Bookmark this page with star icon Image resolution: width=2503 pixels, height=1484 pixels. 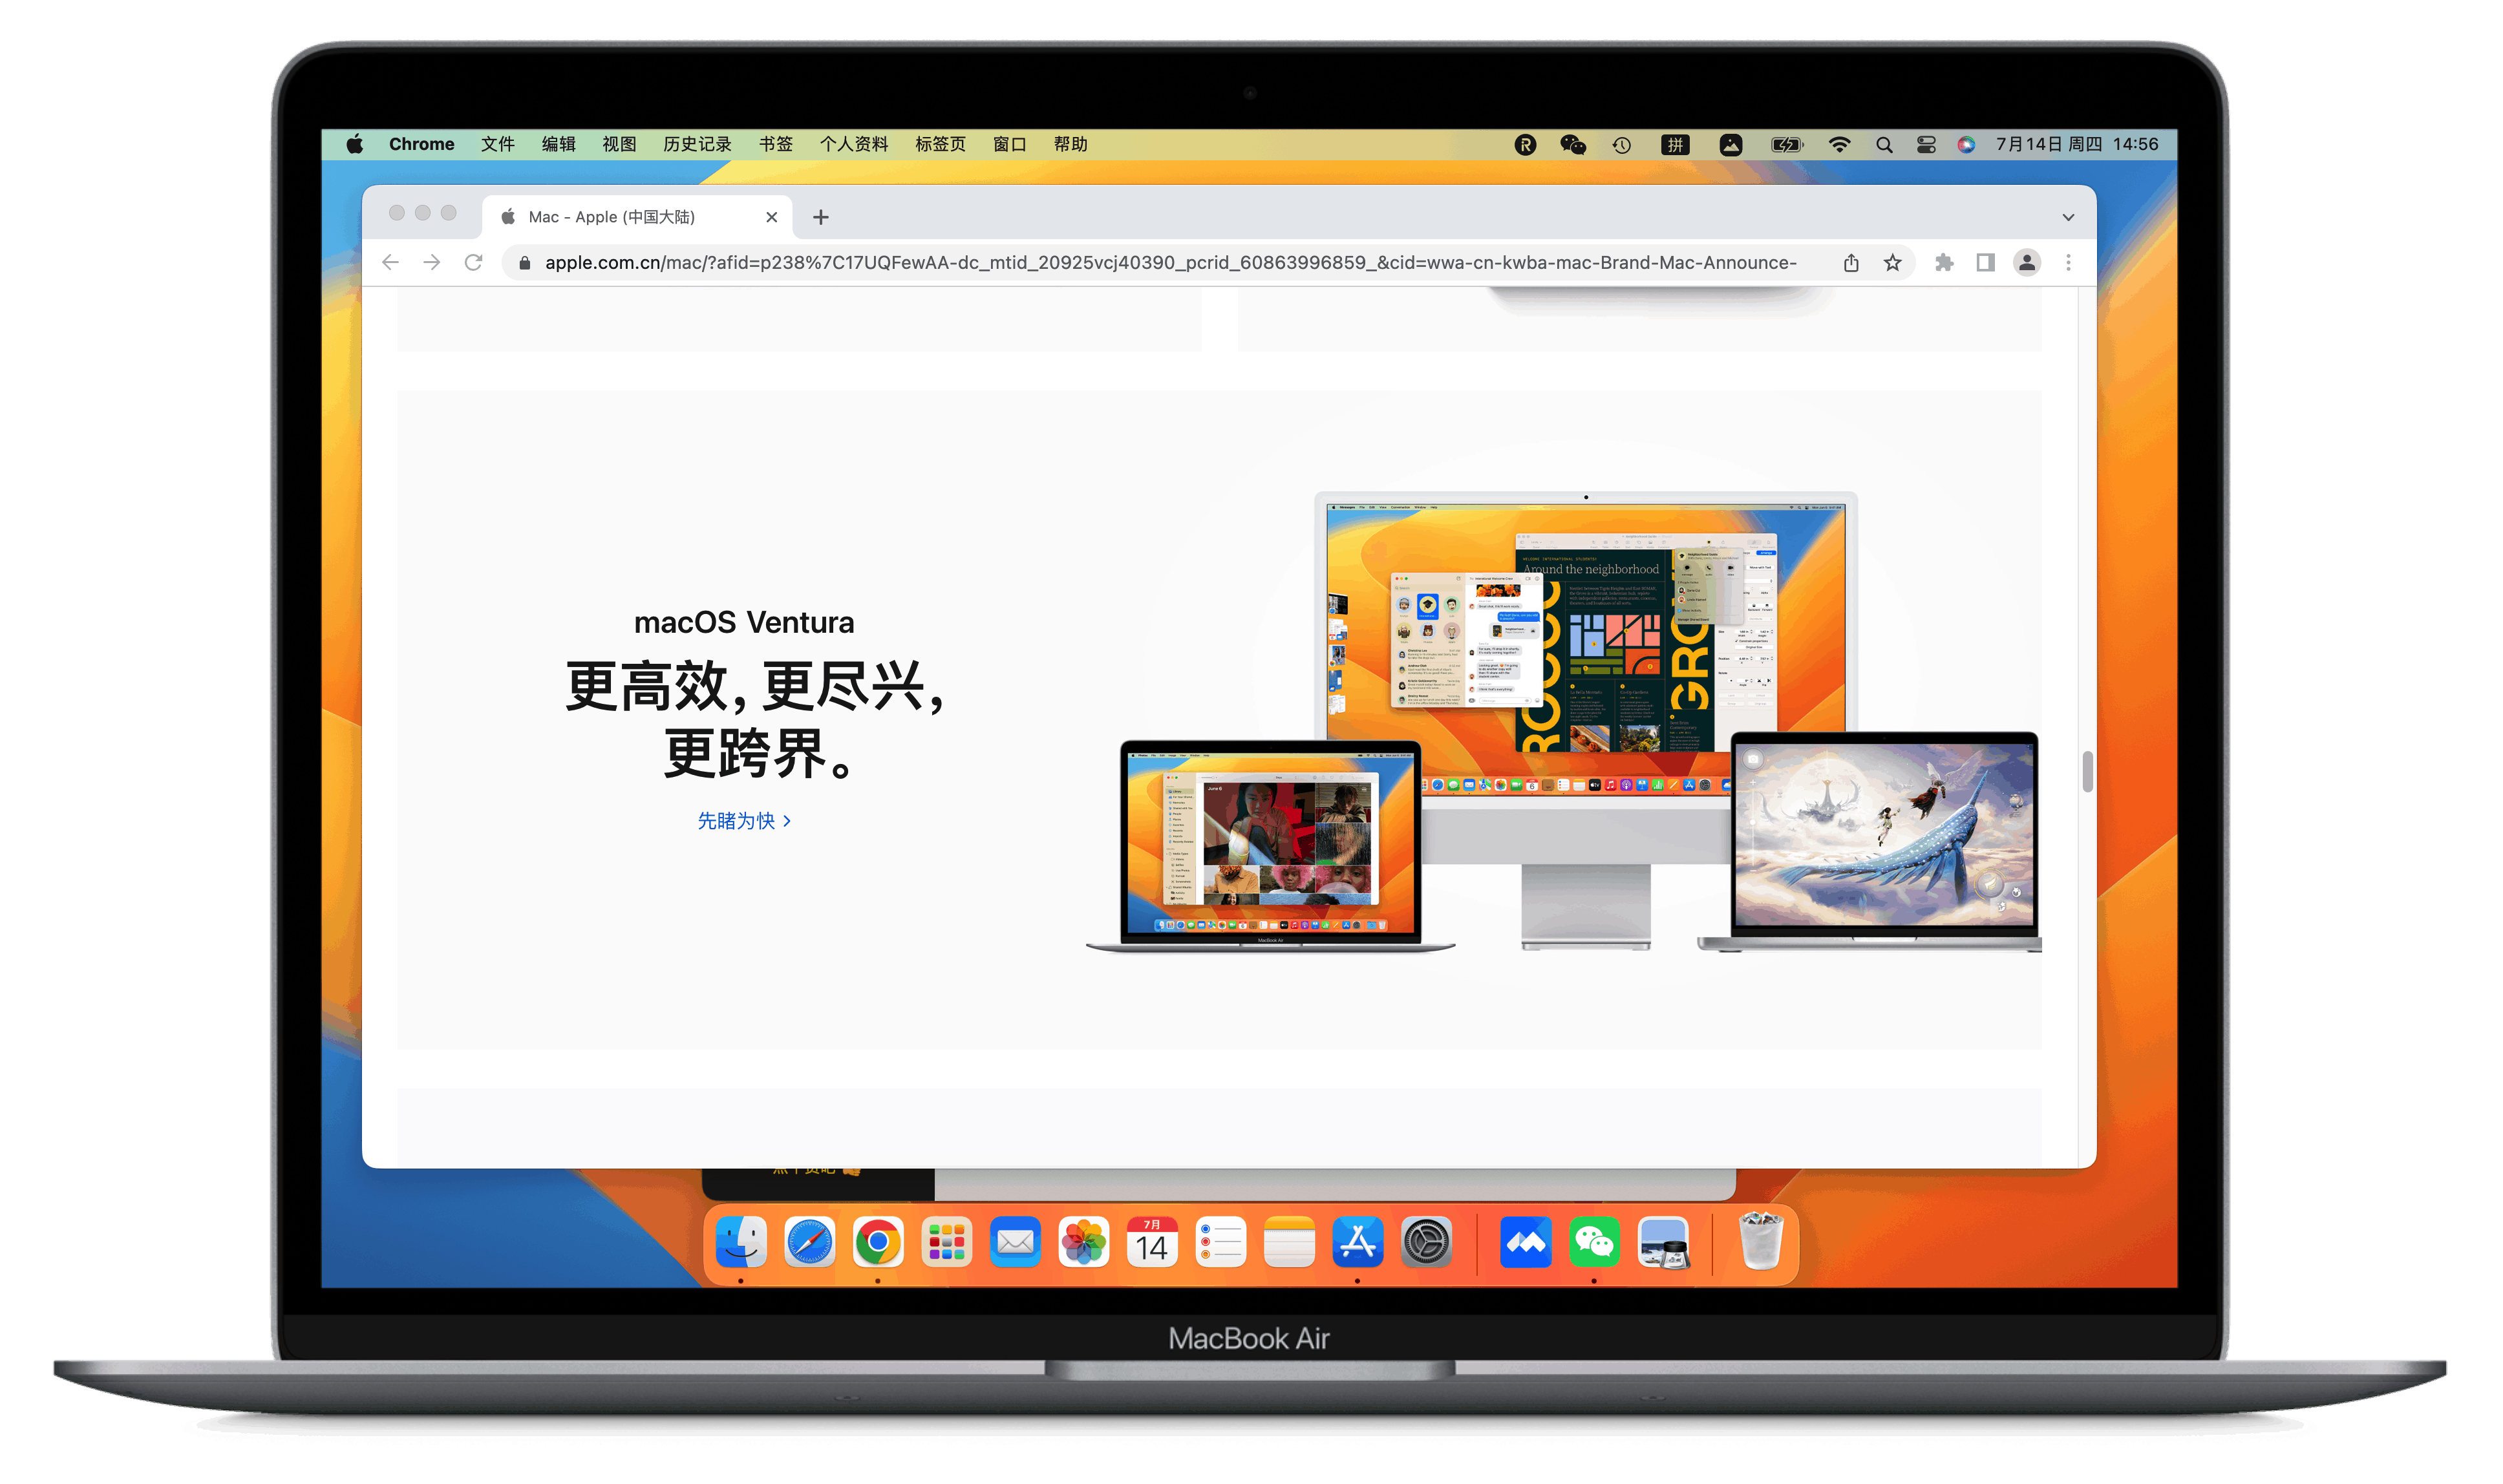(1892, 263)
